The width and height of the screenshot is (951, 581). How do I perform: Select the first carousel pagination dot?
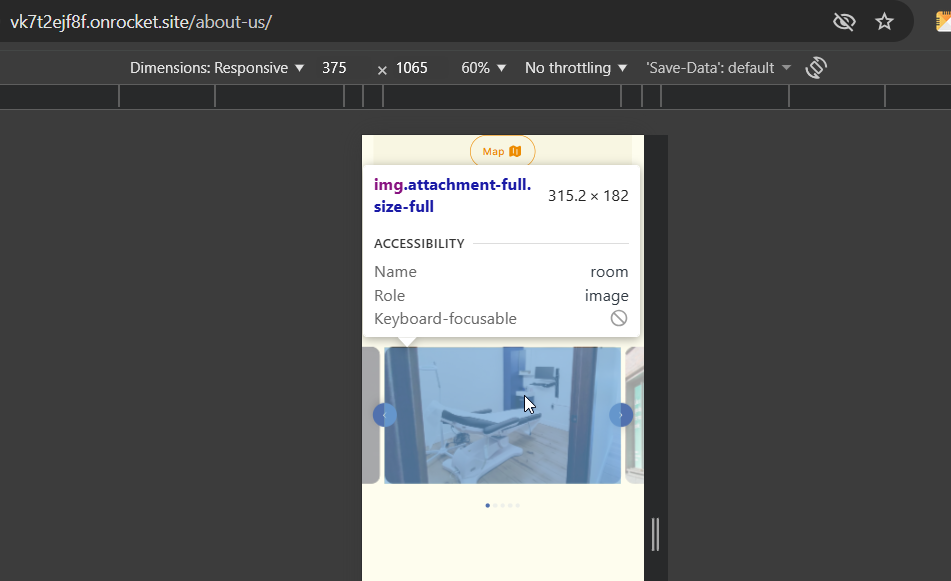(x=488, y=505)
